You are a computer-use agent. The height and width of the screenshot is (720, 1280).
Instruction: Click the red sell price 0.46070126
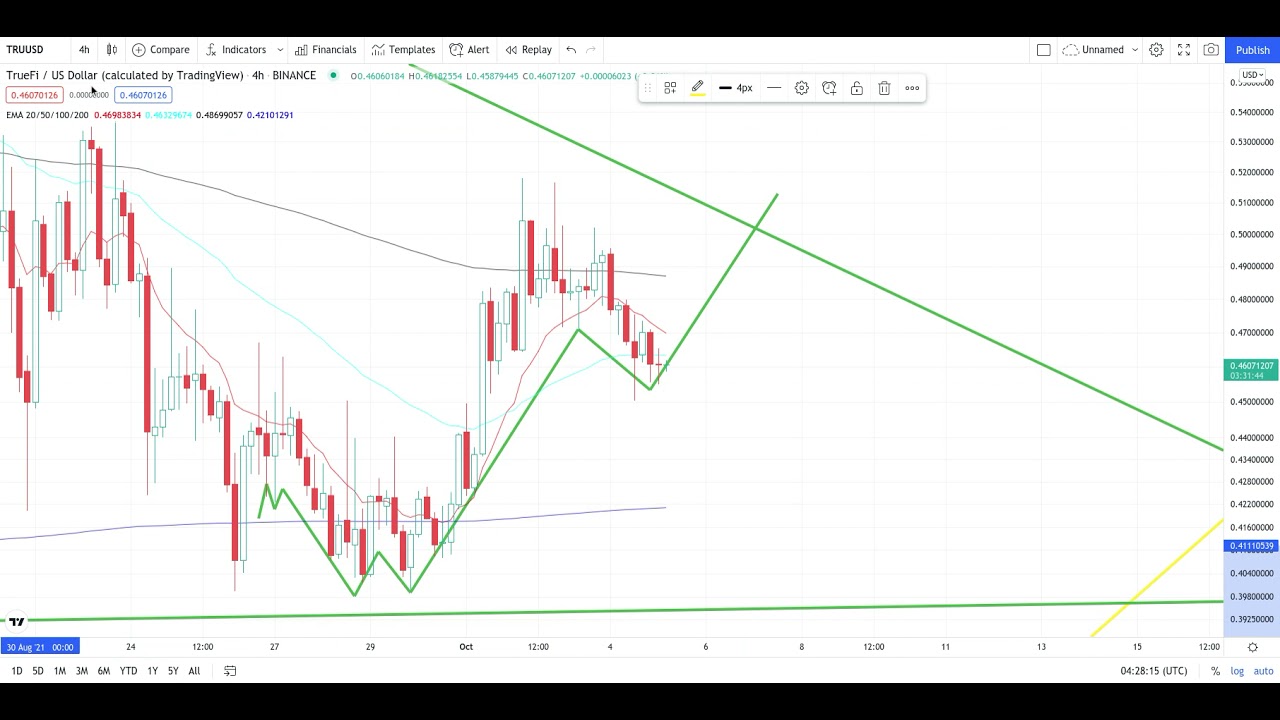35,95
